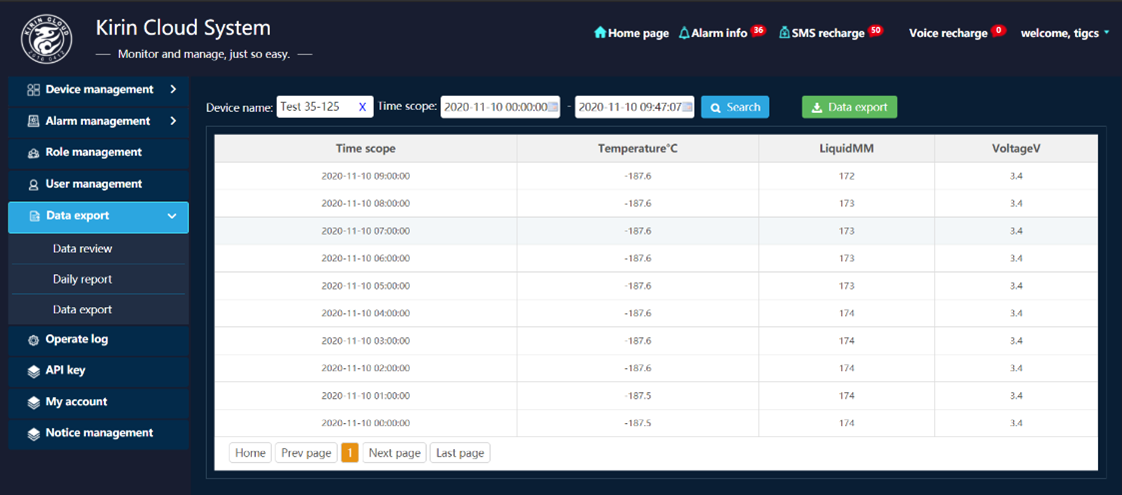Click the Kirin Cloud dragon logo
The image size is (1122, 495).
point(47,41)
